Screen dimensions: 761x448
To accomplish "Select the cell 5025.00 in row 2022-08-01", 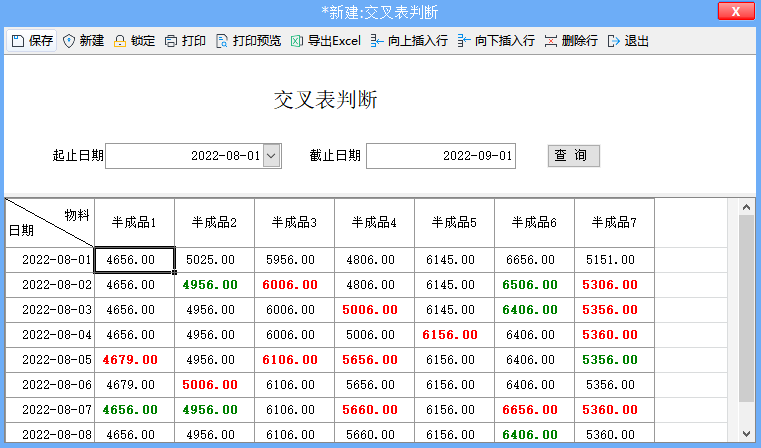I will coord(215,260).
